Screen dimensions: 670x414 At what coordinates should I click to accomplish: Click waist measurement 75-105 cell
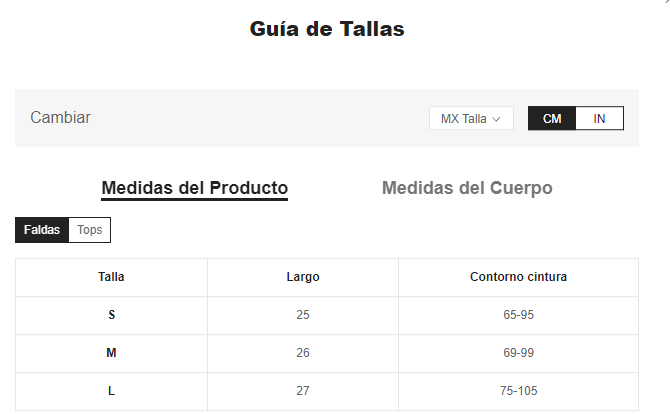click(x=518, y=391)
